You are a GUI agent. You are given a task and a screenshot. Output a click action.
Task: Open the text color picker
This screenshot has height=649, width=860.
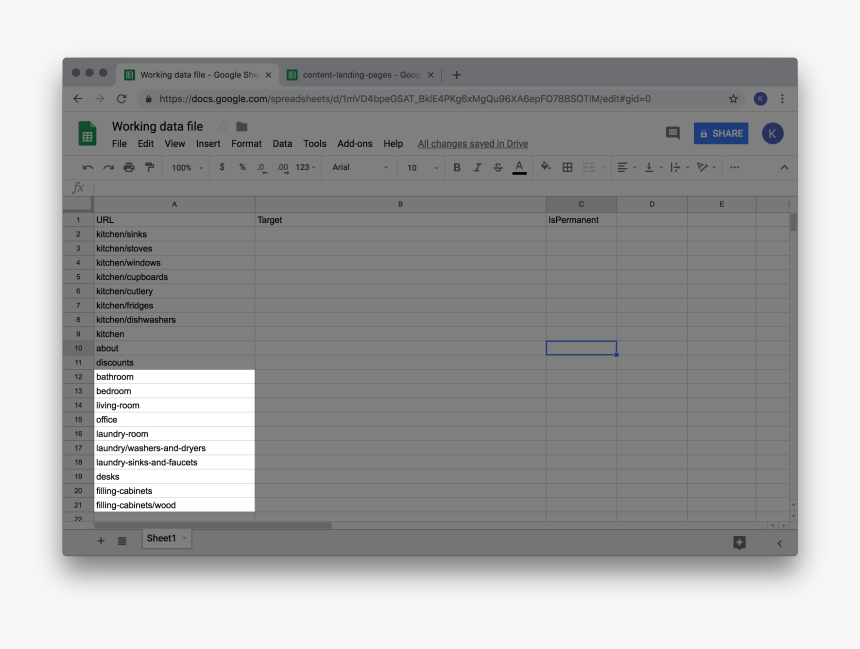click(519, 167)
